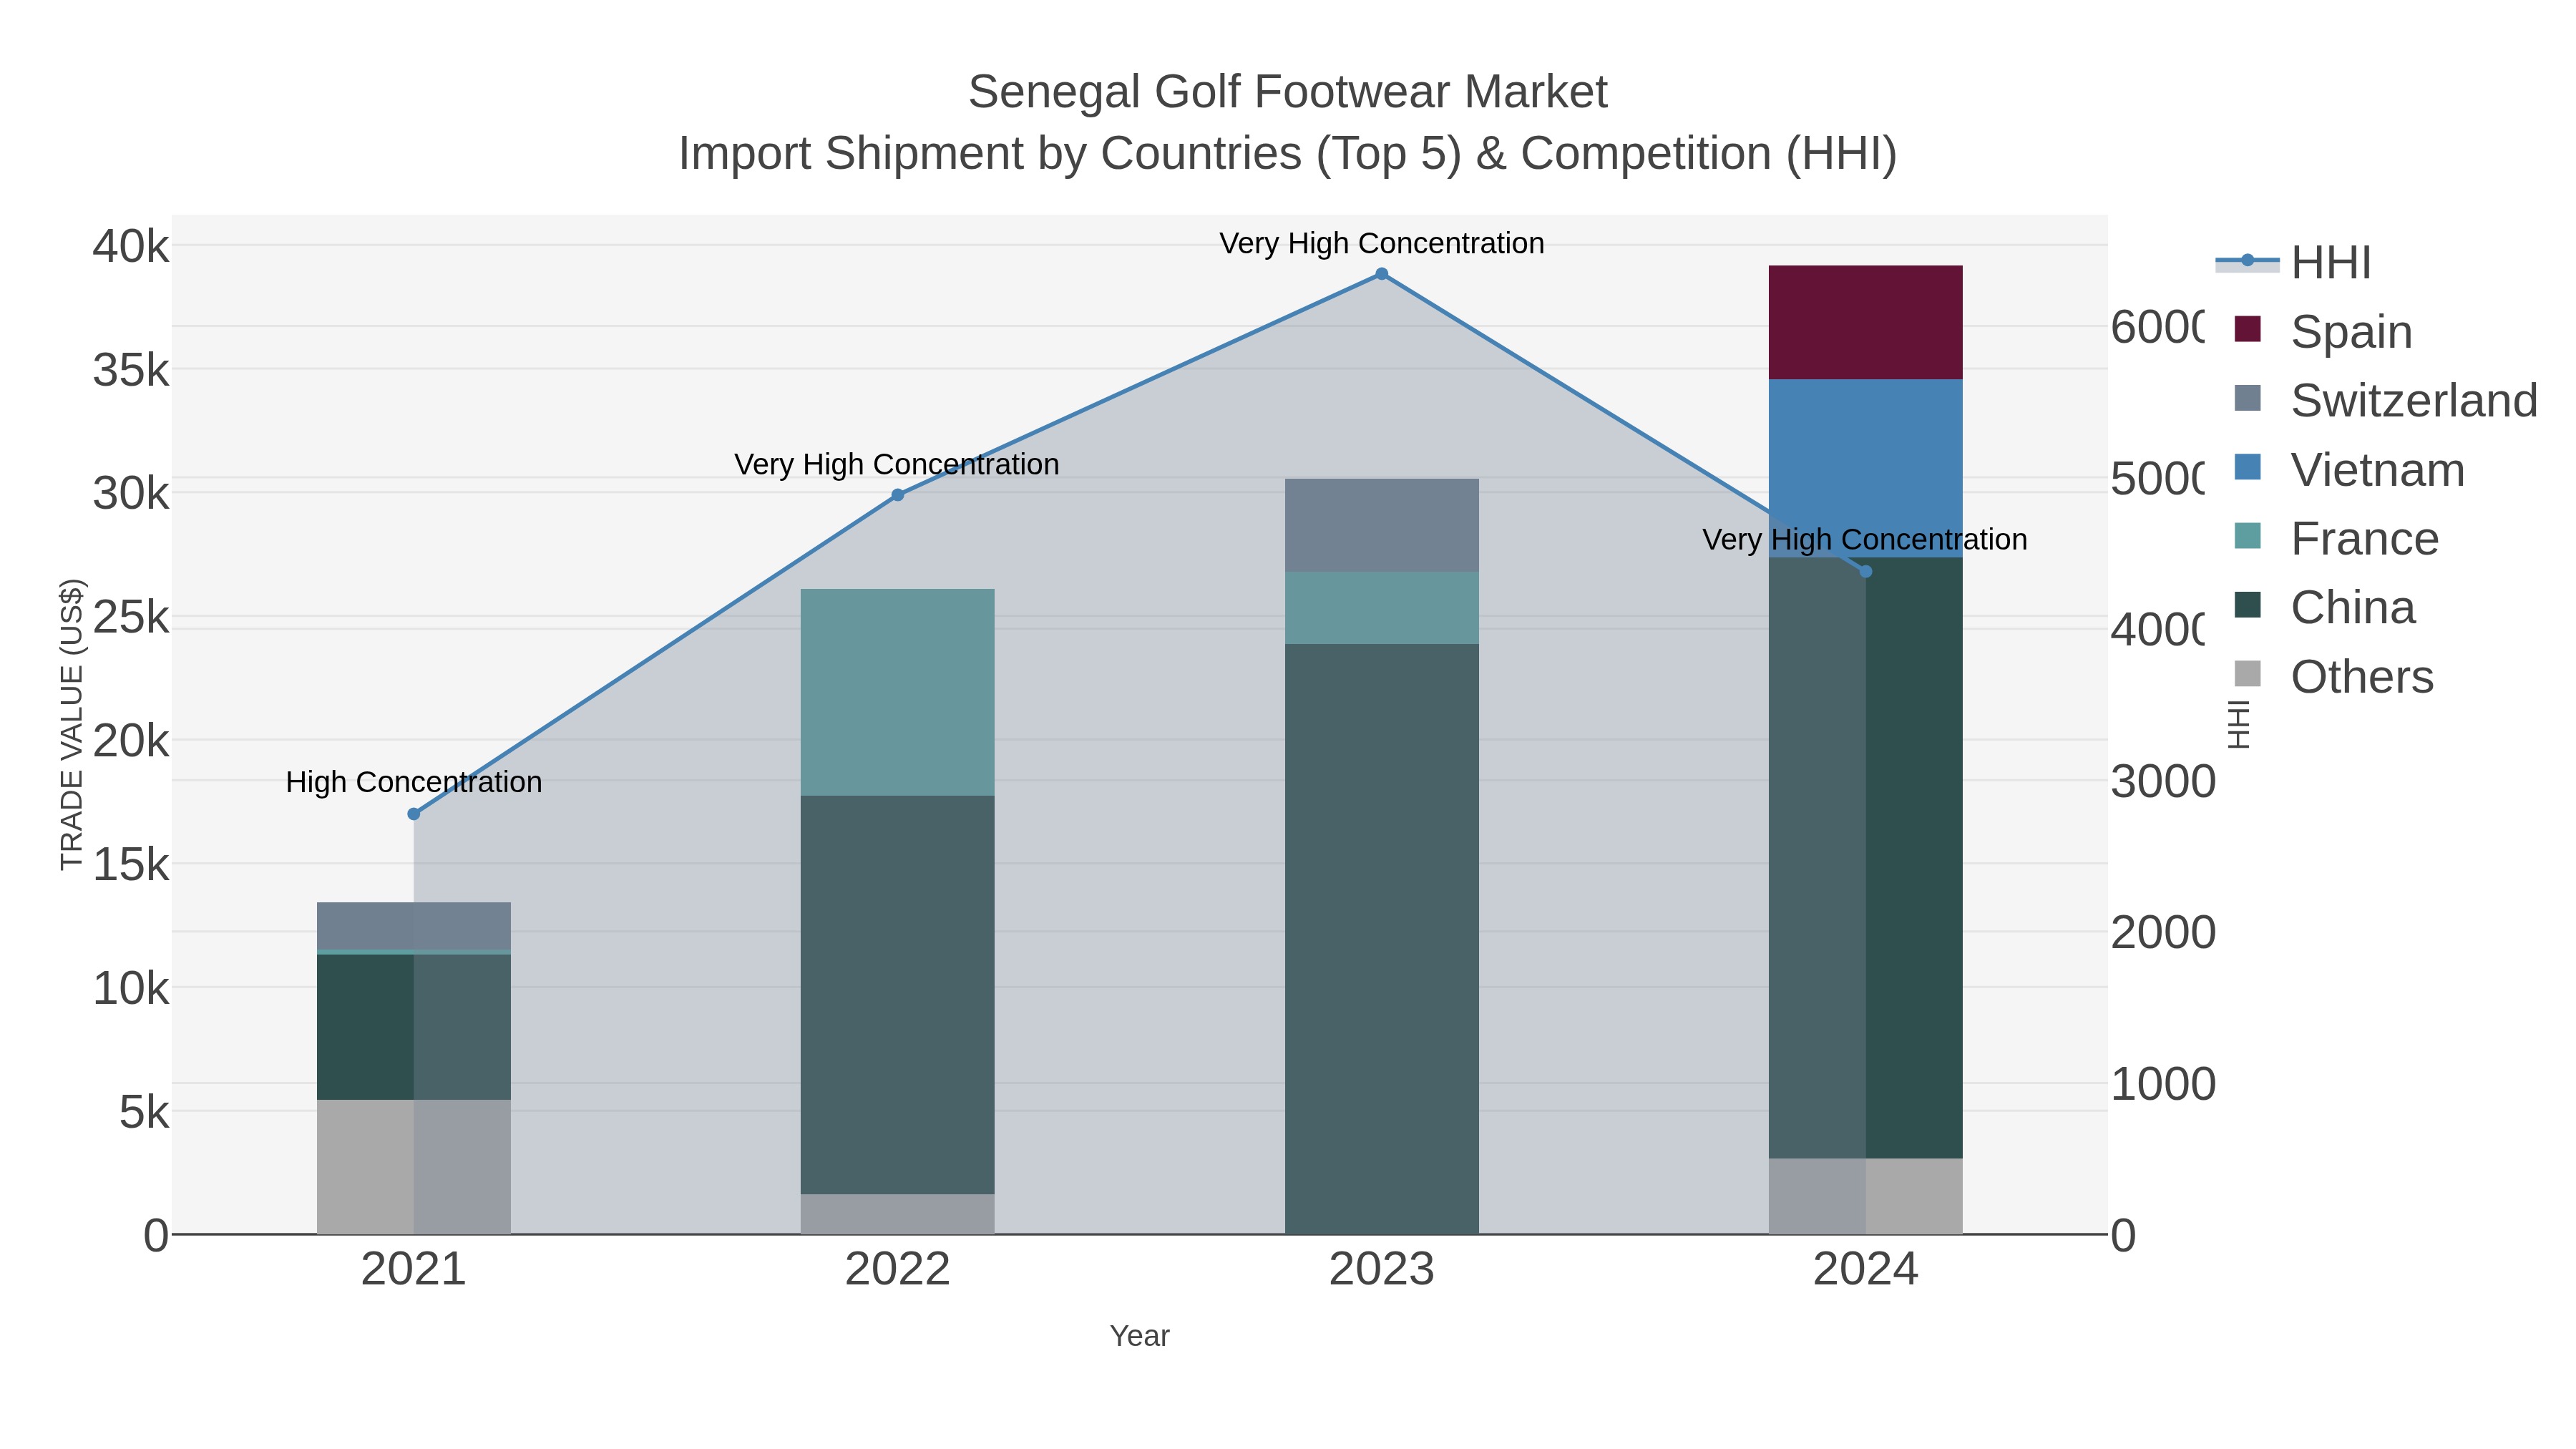Screen dimensions: 2576x1449
Task: Select the 2022 HHI data point
Action: pos(898,495)
